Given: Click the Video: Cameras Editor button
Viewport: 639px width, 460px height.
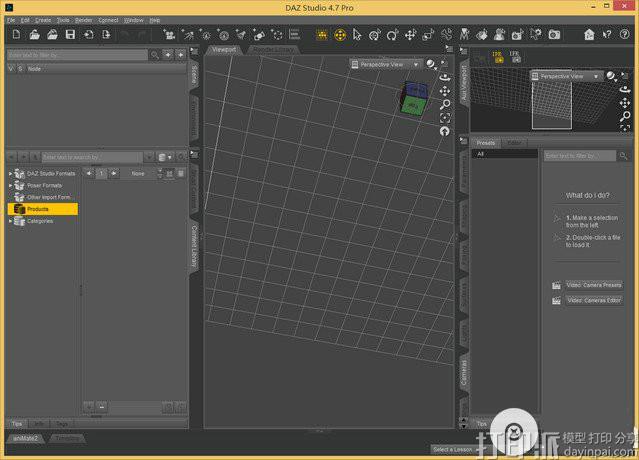Looking at the screenshot, I should [594, 300].
